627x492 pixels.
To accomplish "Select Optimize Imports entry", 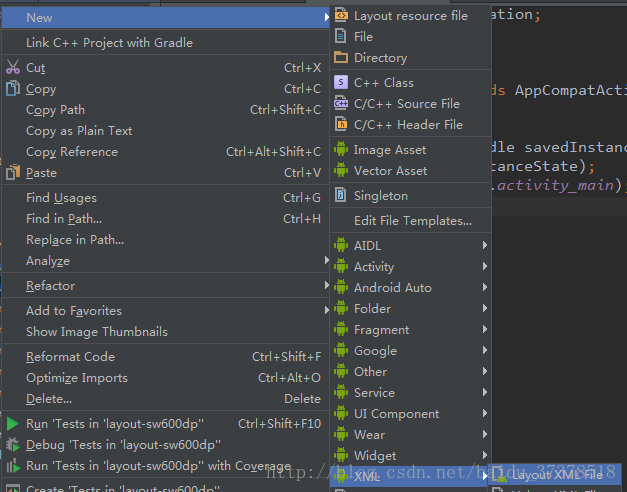I will click(x=166, y=378).
